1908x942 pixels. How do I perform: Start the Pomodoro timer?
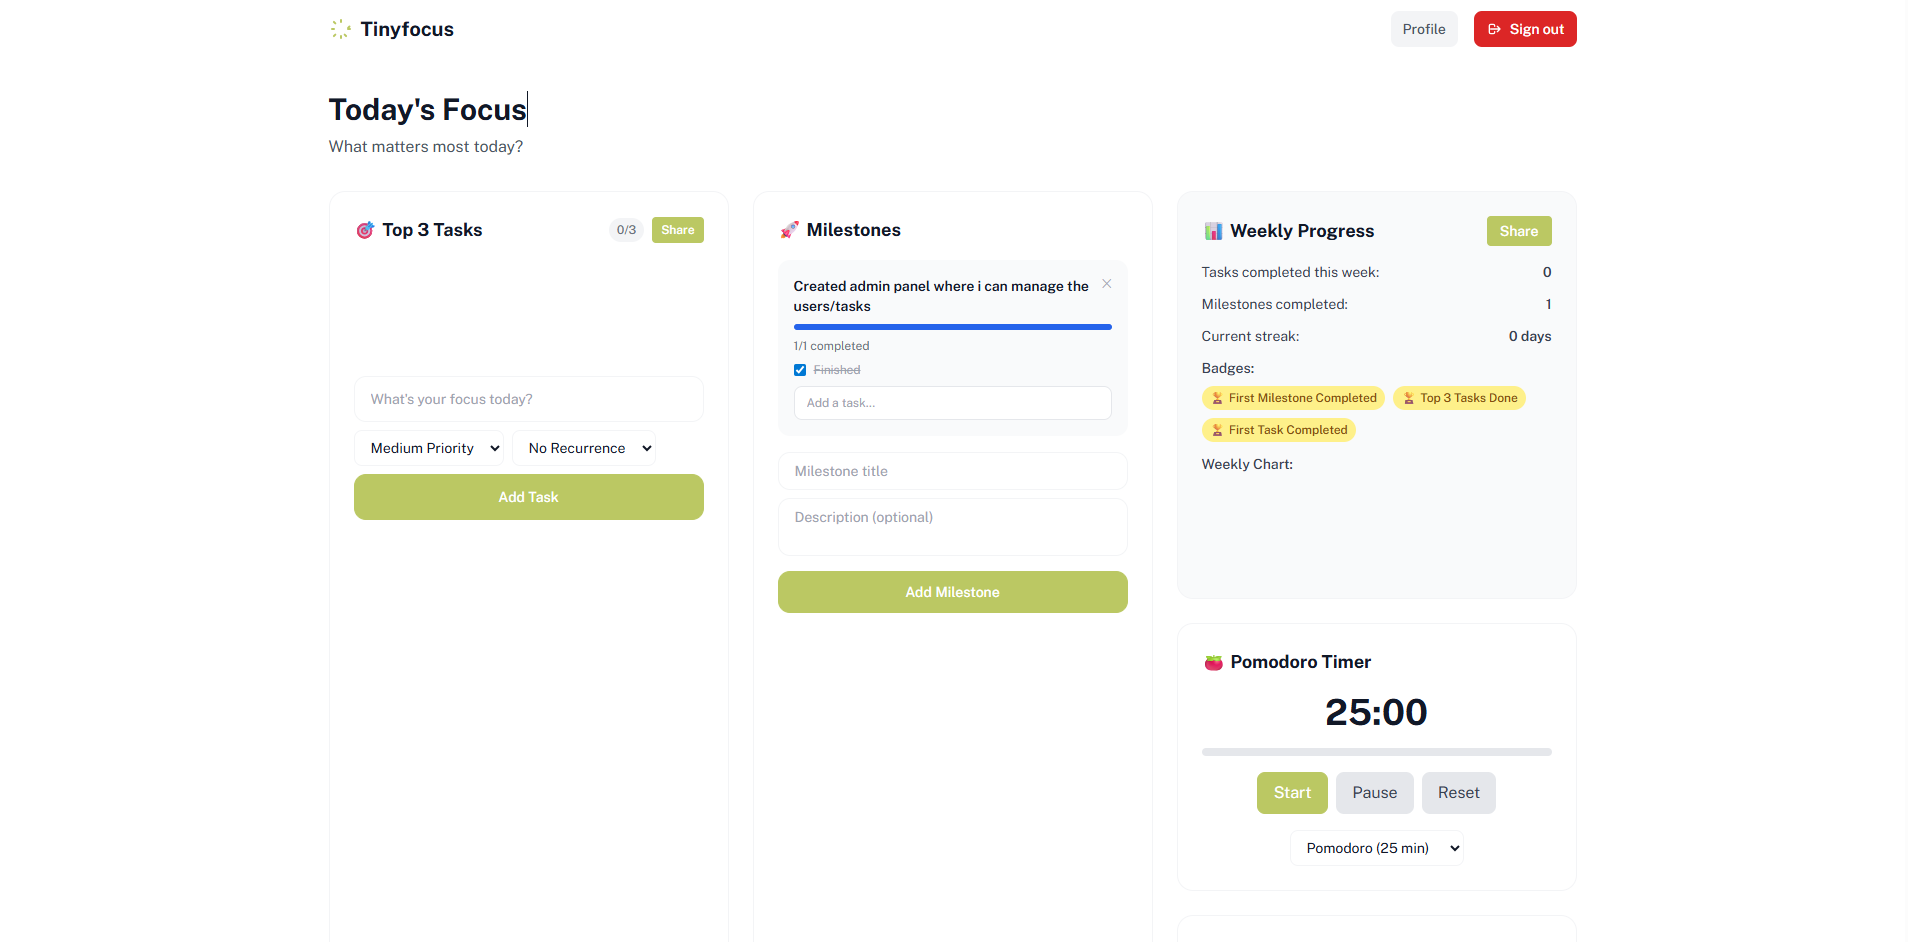pos(1292,792)
